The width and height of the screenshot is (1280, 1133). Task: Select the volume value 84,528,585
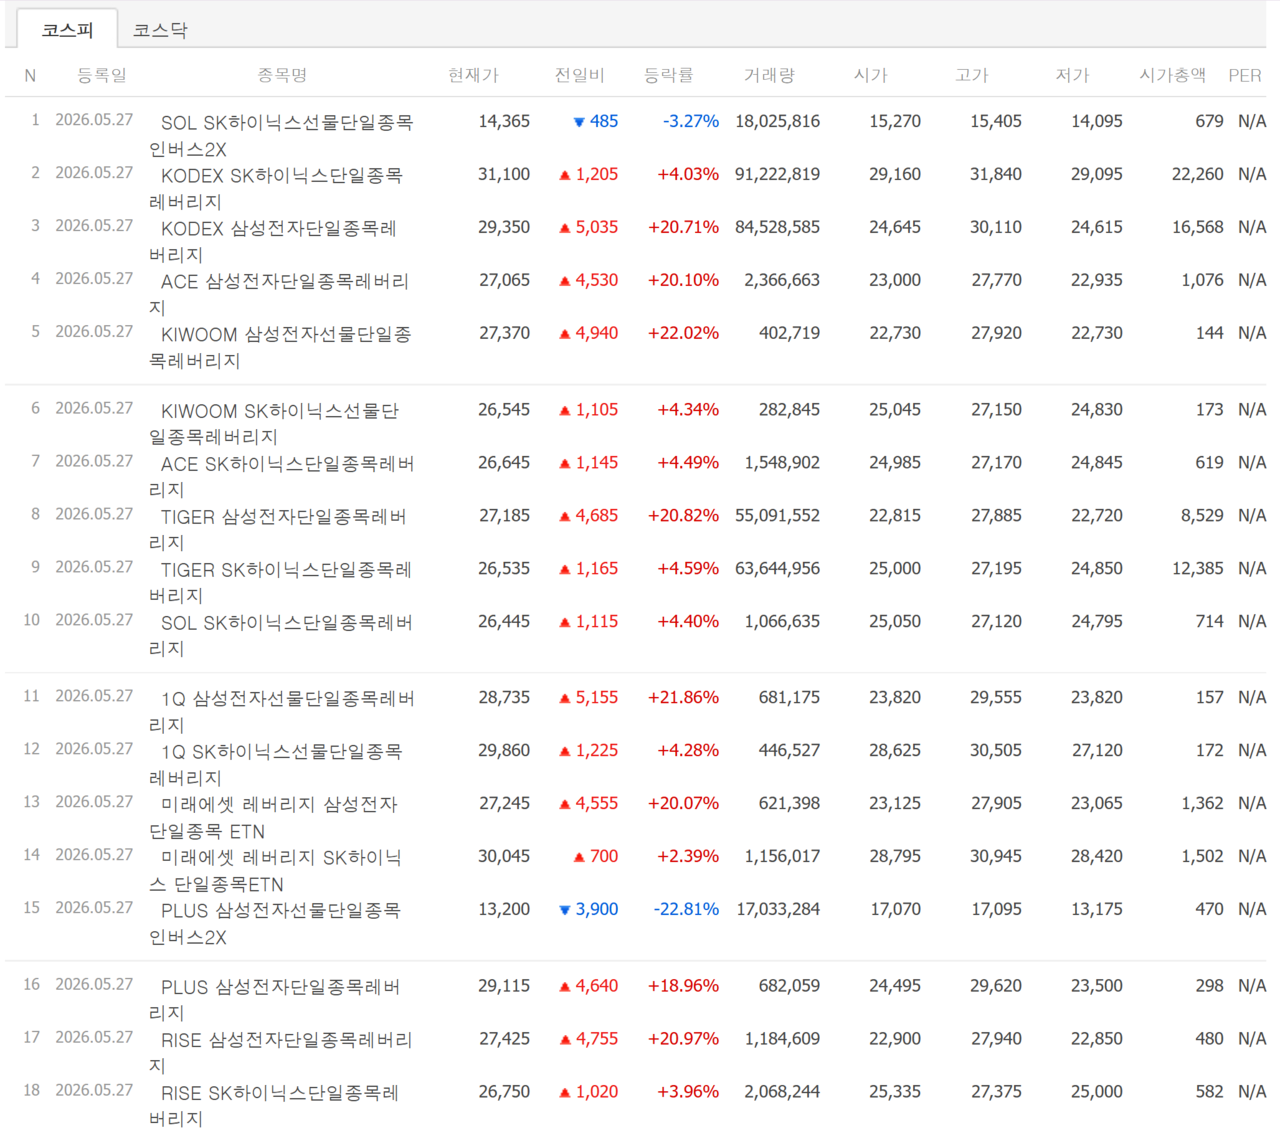coord(778,227)
